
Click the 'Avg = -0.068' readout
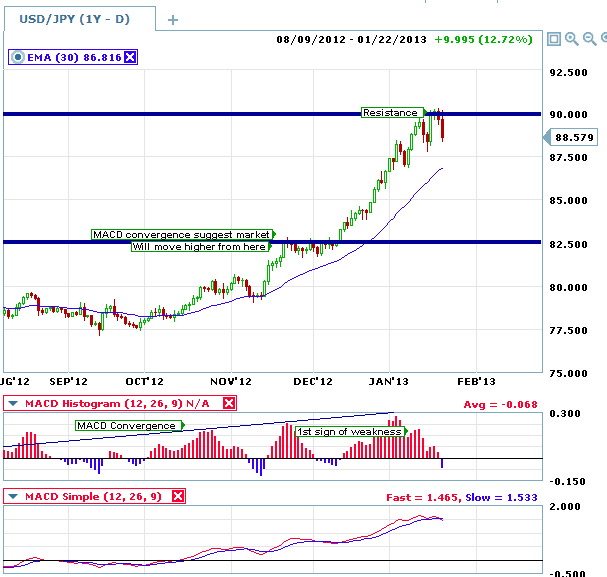(x=501, y=405)
